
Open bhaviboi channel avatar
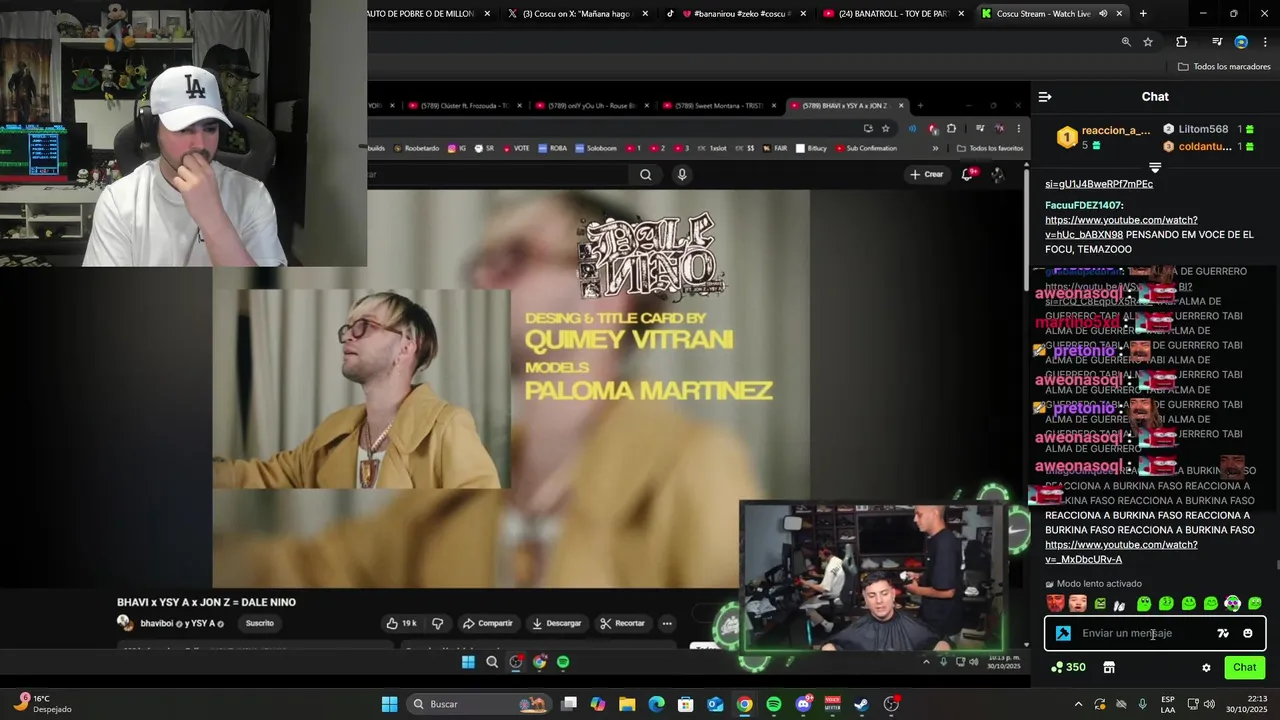point(125,623)
